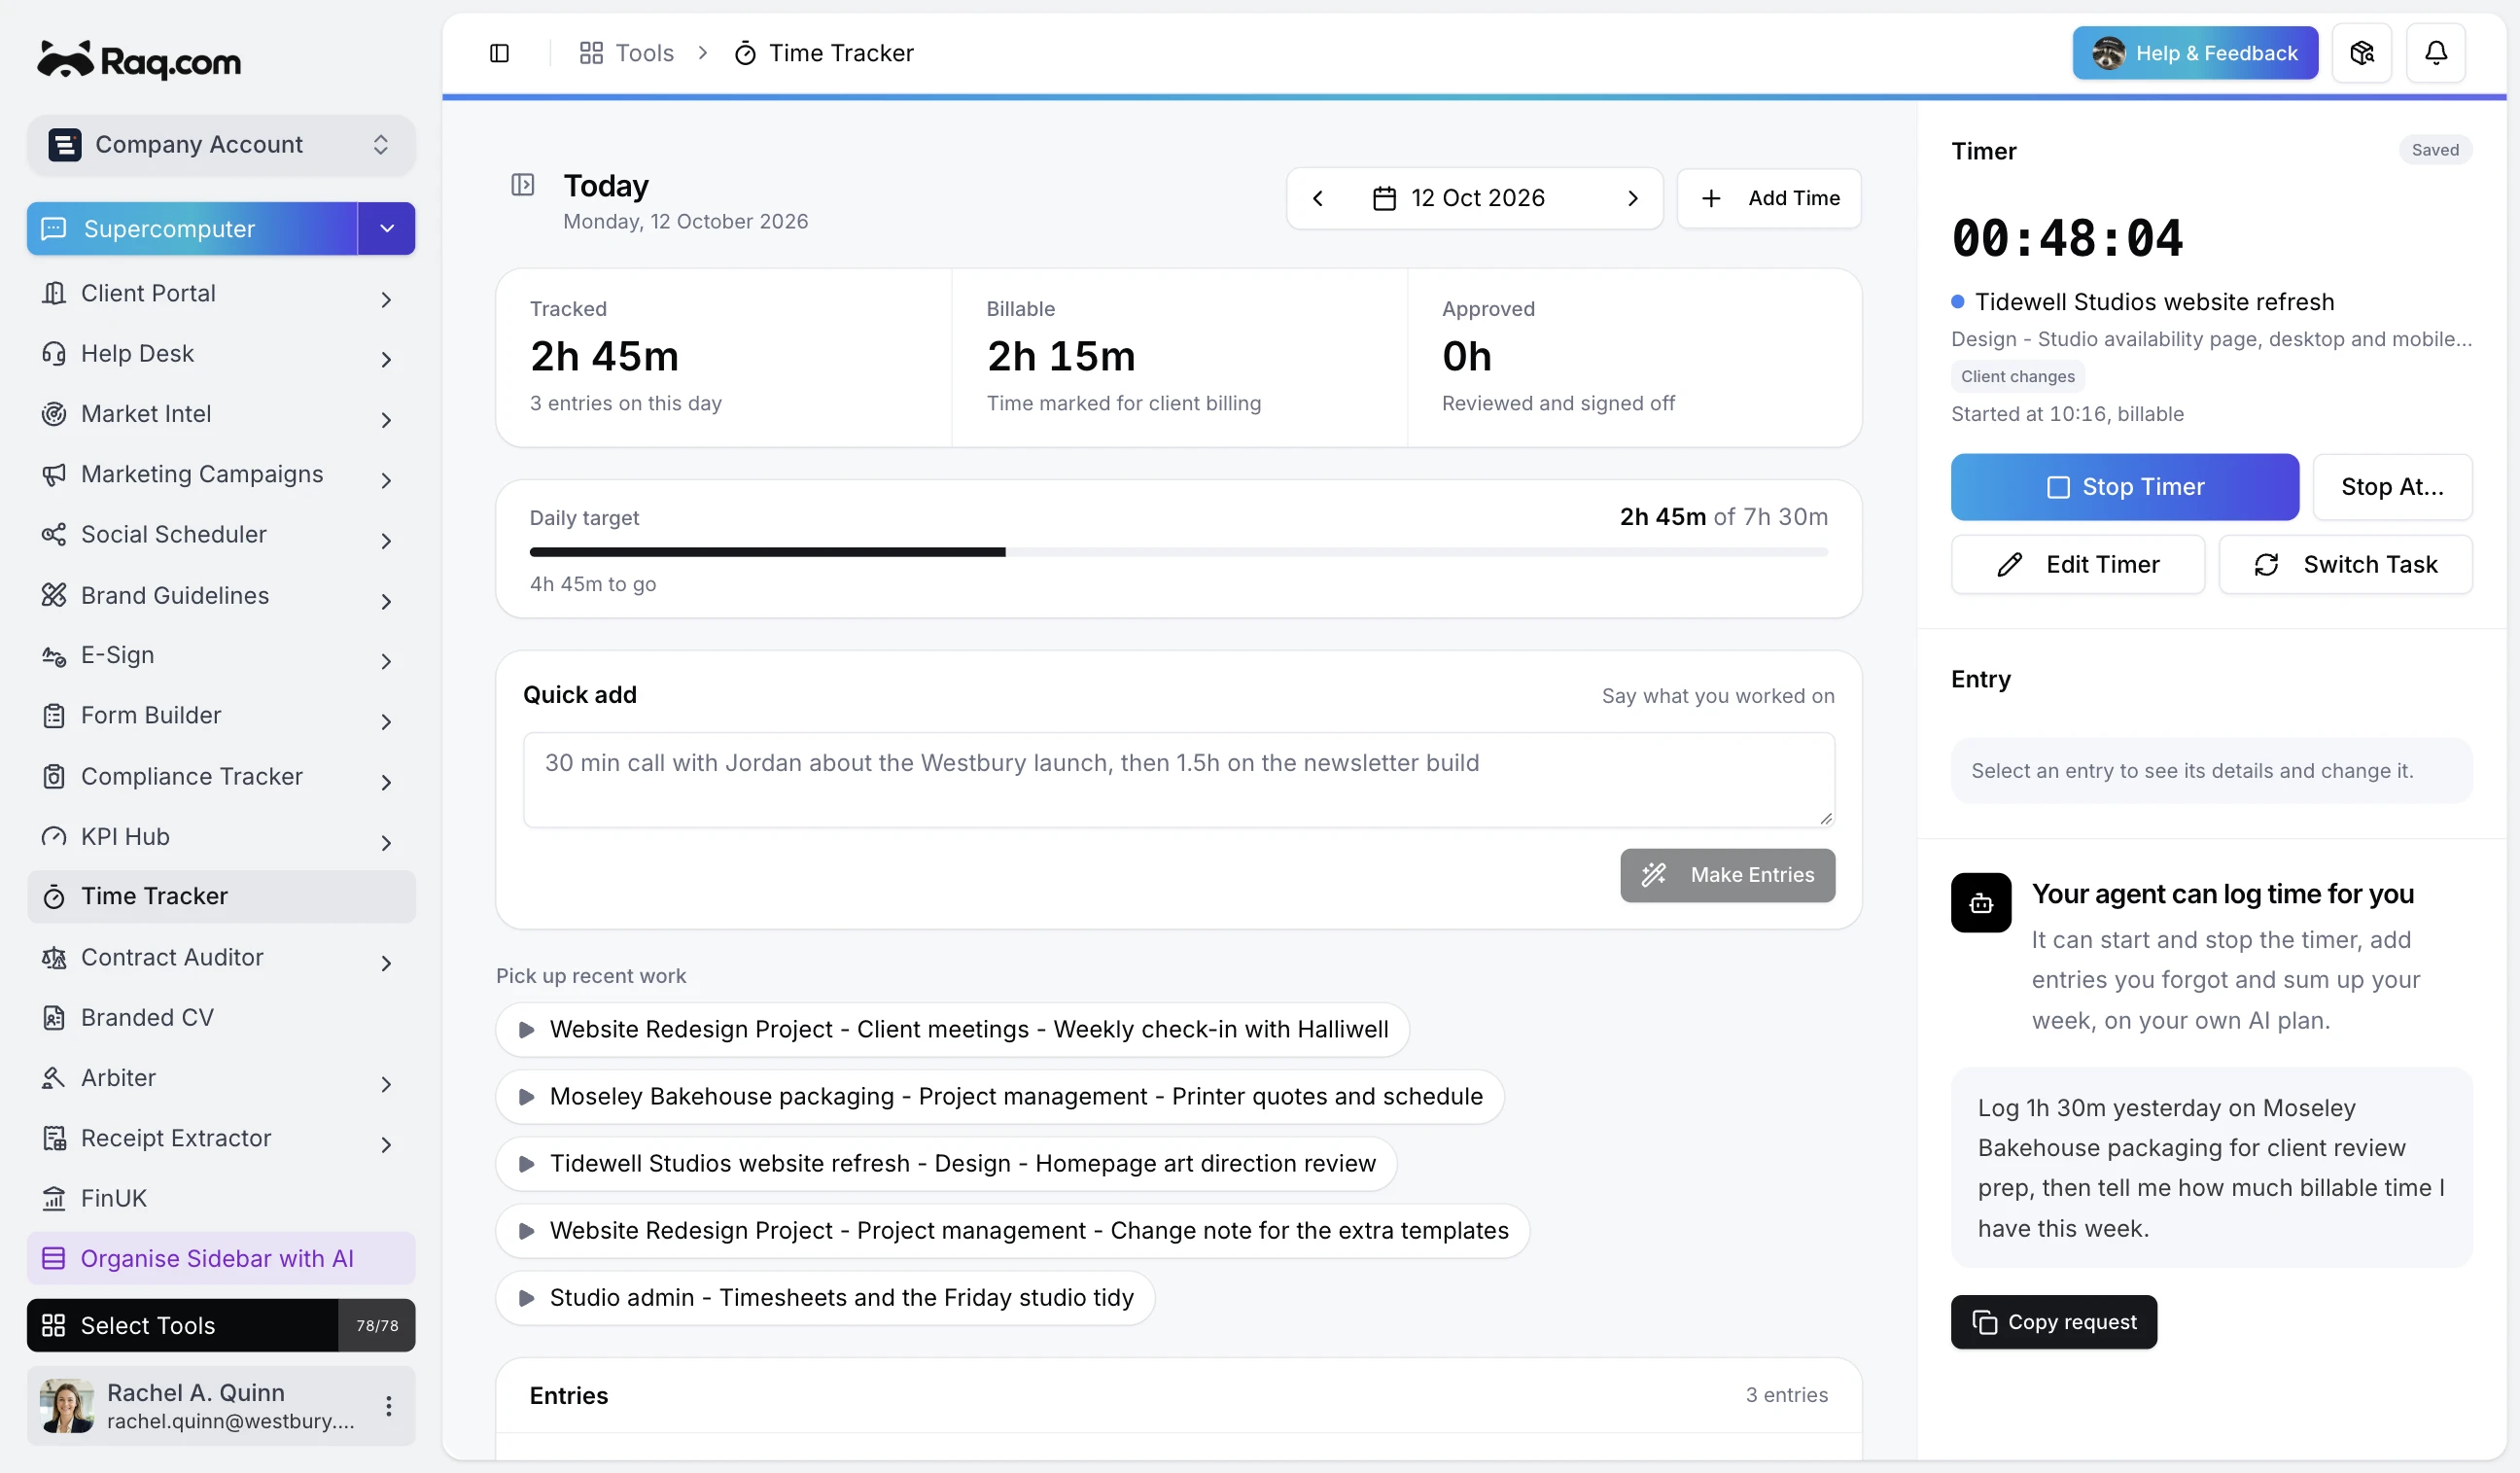Image resolution: width=2520 pixels, height=1473 pixels.
Task: Click Edit Timer
Action: 2077,565
